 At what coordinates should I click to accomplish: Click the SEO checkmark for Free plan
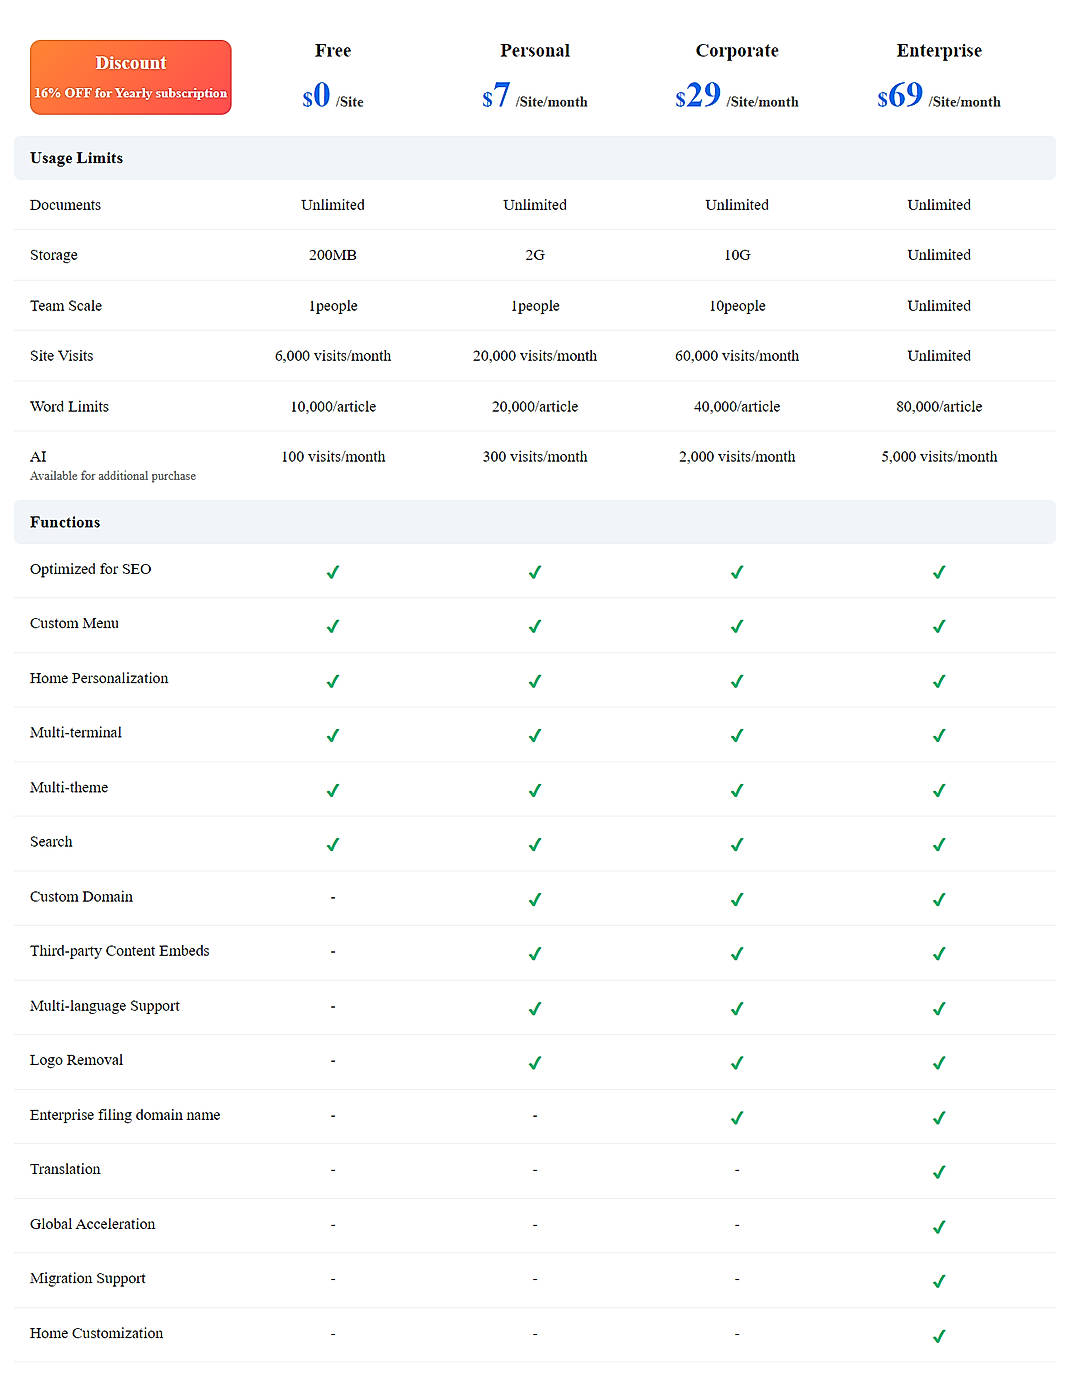point(332,572)
